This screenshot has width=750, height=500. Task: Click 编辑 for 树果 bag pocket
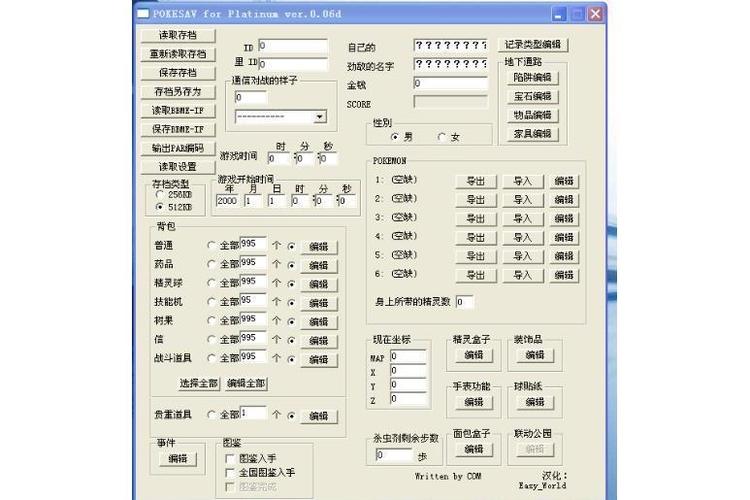pyautogui.click(x=319, y=322)
